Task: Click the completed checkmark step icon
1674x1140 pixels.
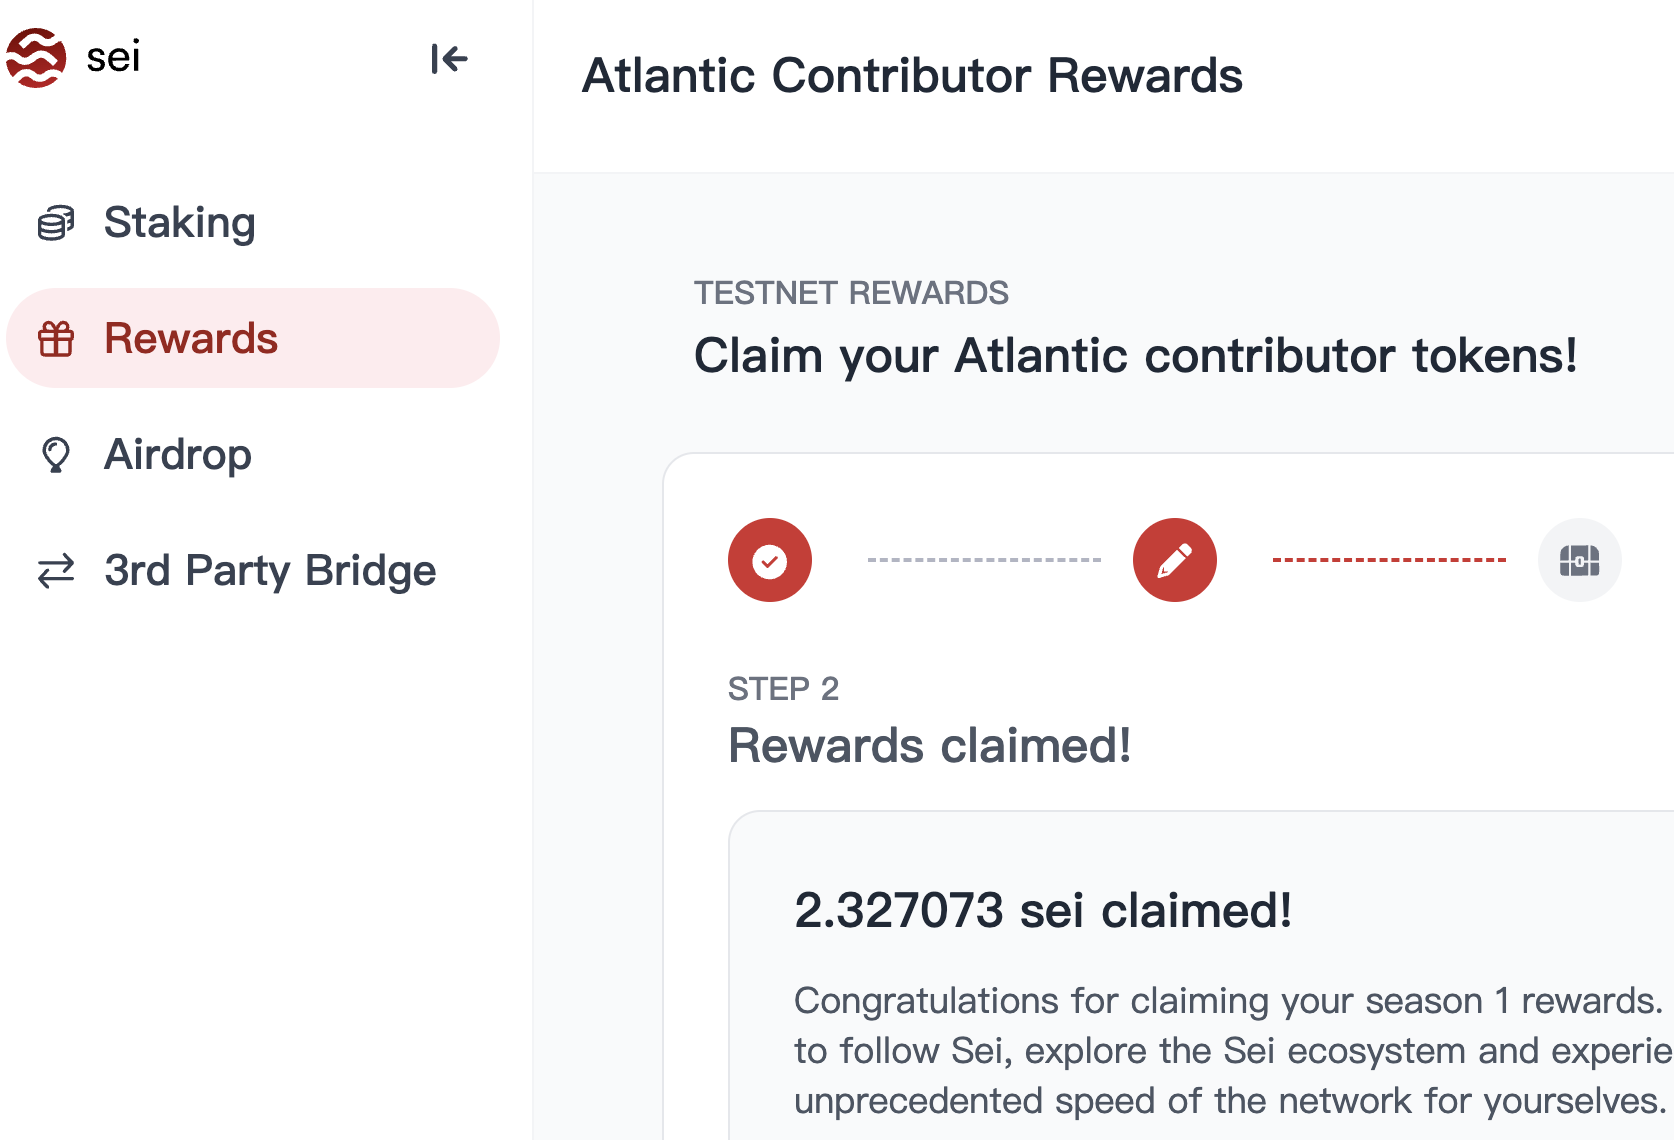Action: pos(770,560)
